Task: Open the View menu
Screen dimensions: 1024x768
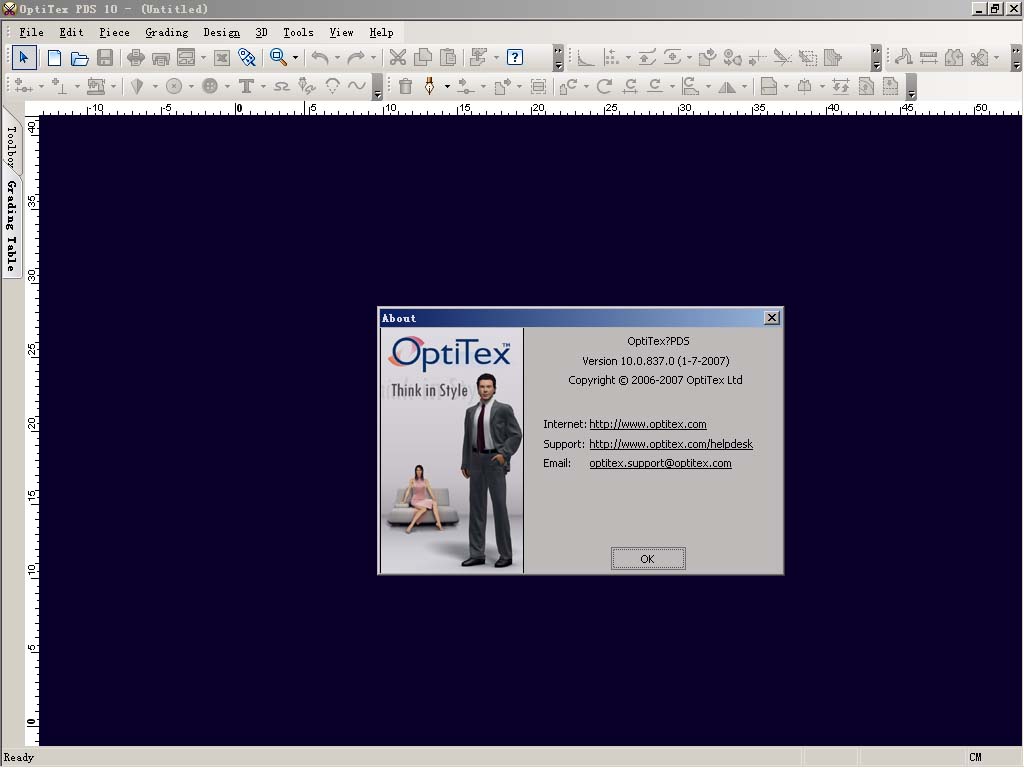Action: click(341, 32)
